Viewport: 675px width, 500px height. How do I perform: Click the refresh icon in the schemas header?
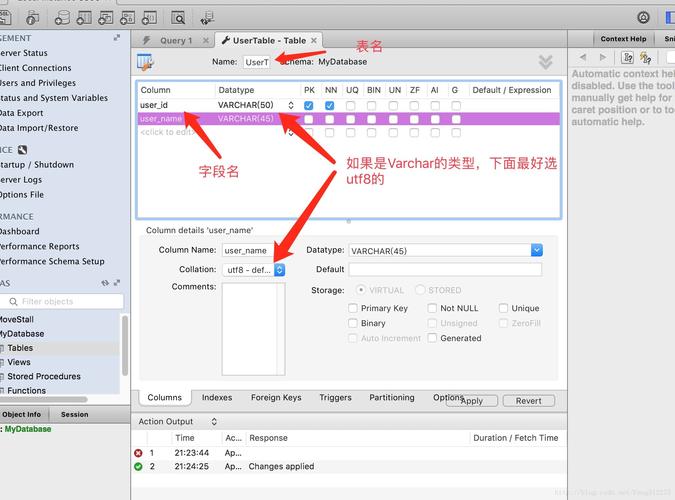[x=105, y=283]
